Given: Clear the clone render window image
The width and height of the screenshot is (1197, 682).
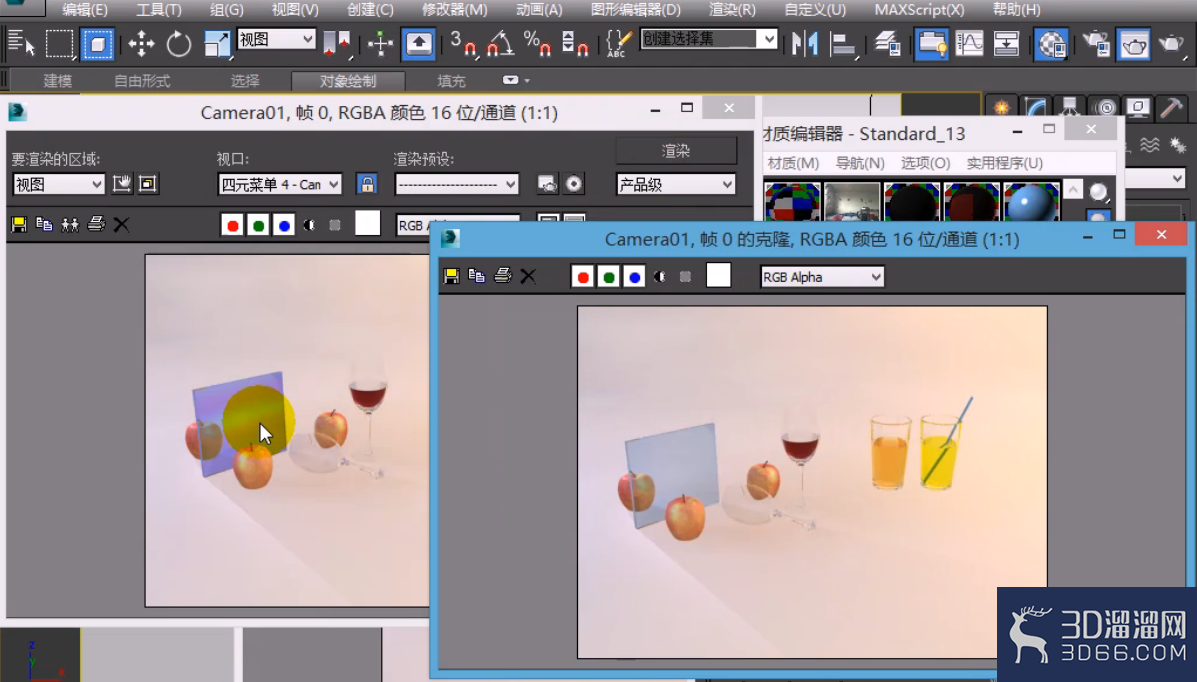Looking at the screenshot, I should click(x=528, y=276).
